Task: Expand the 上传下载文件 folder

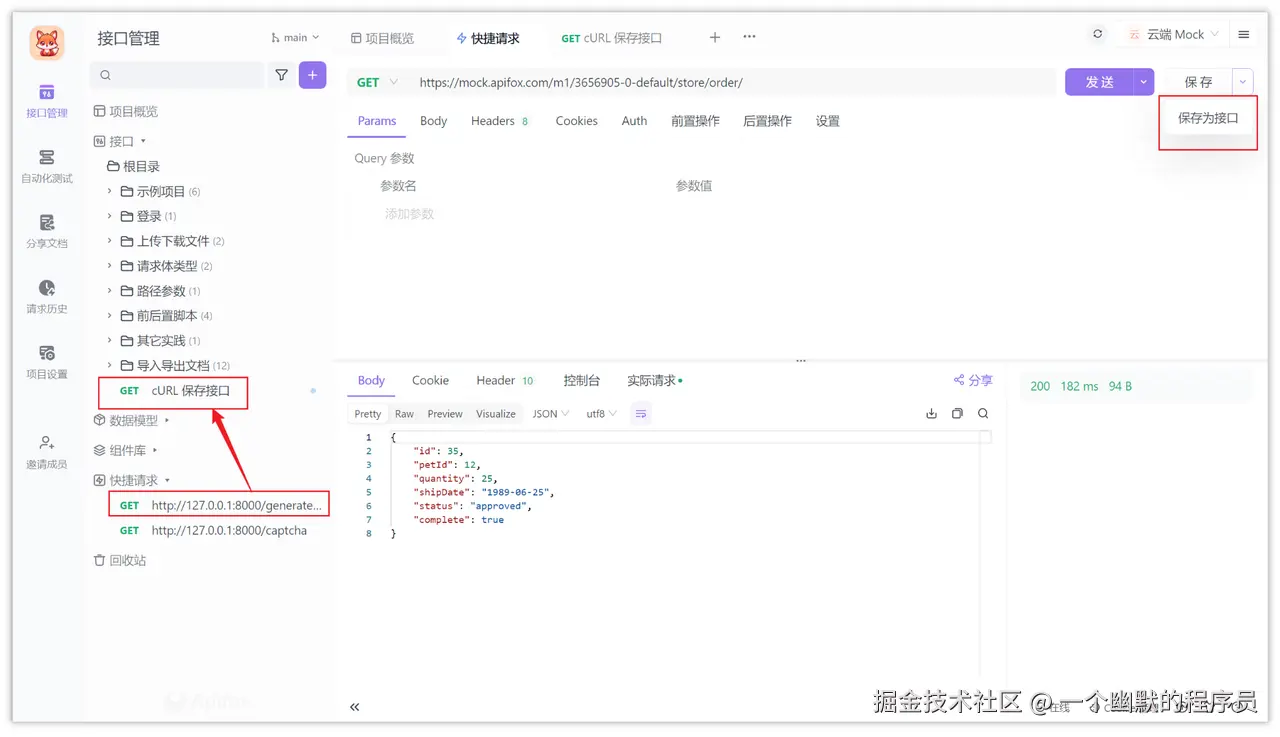Action: coord(110,241)
